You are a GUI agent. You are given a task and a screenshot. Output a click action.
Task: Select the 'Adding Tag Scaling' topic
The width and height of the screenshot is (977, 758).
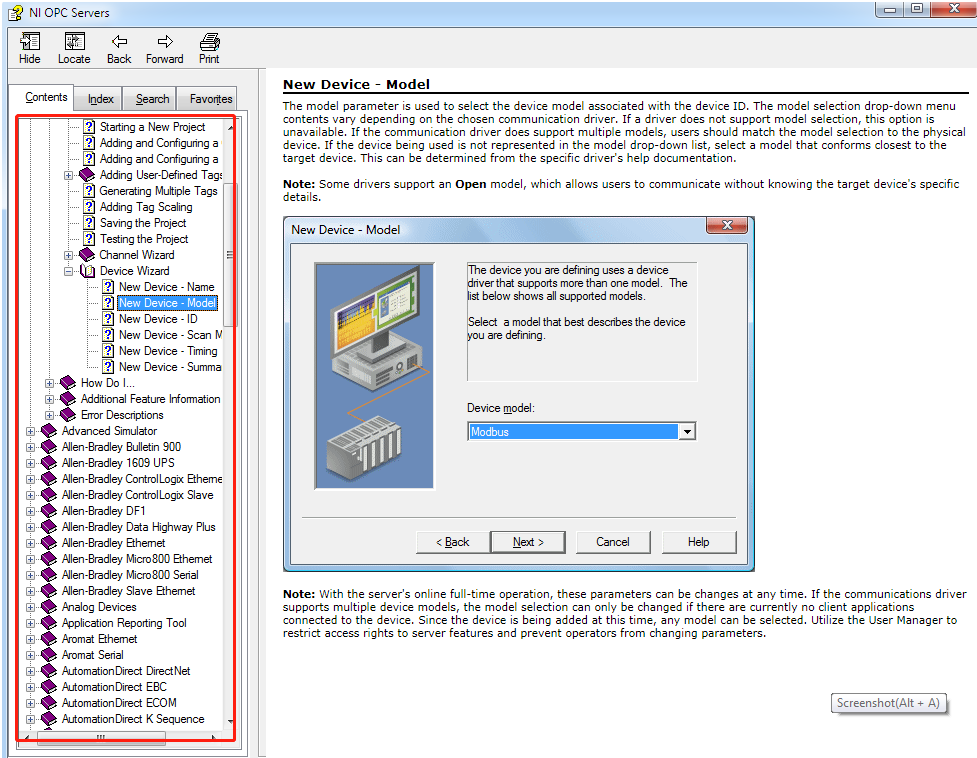146,207
